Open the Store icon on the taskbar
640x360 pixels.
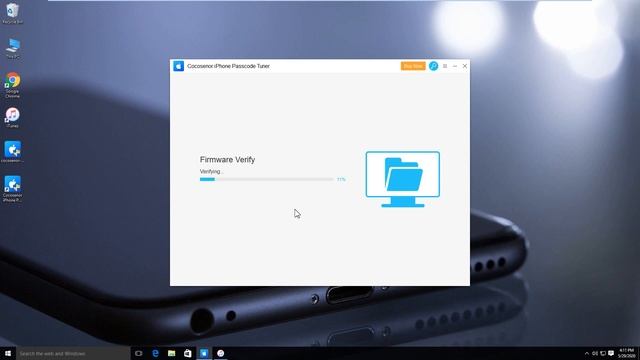click(188, 353)
